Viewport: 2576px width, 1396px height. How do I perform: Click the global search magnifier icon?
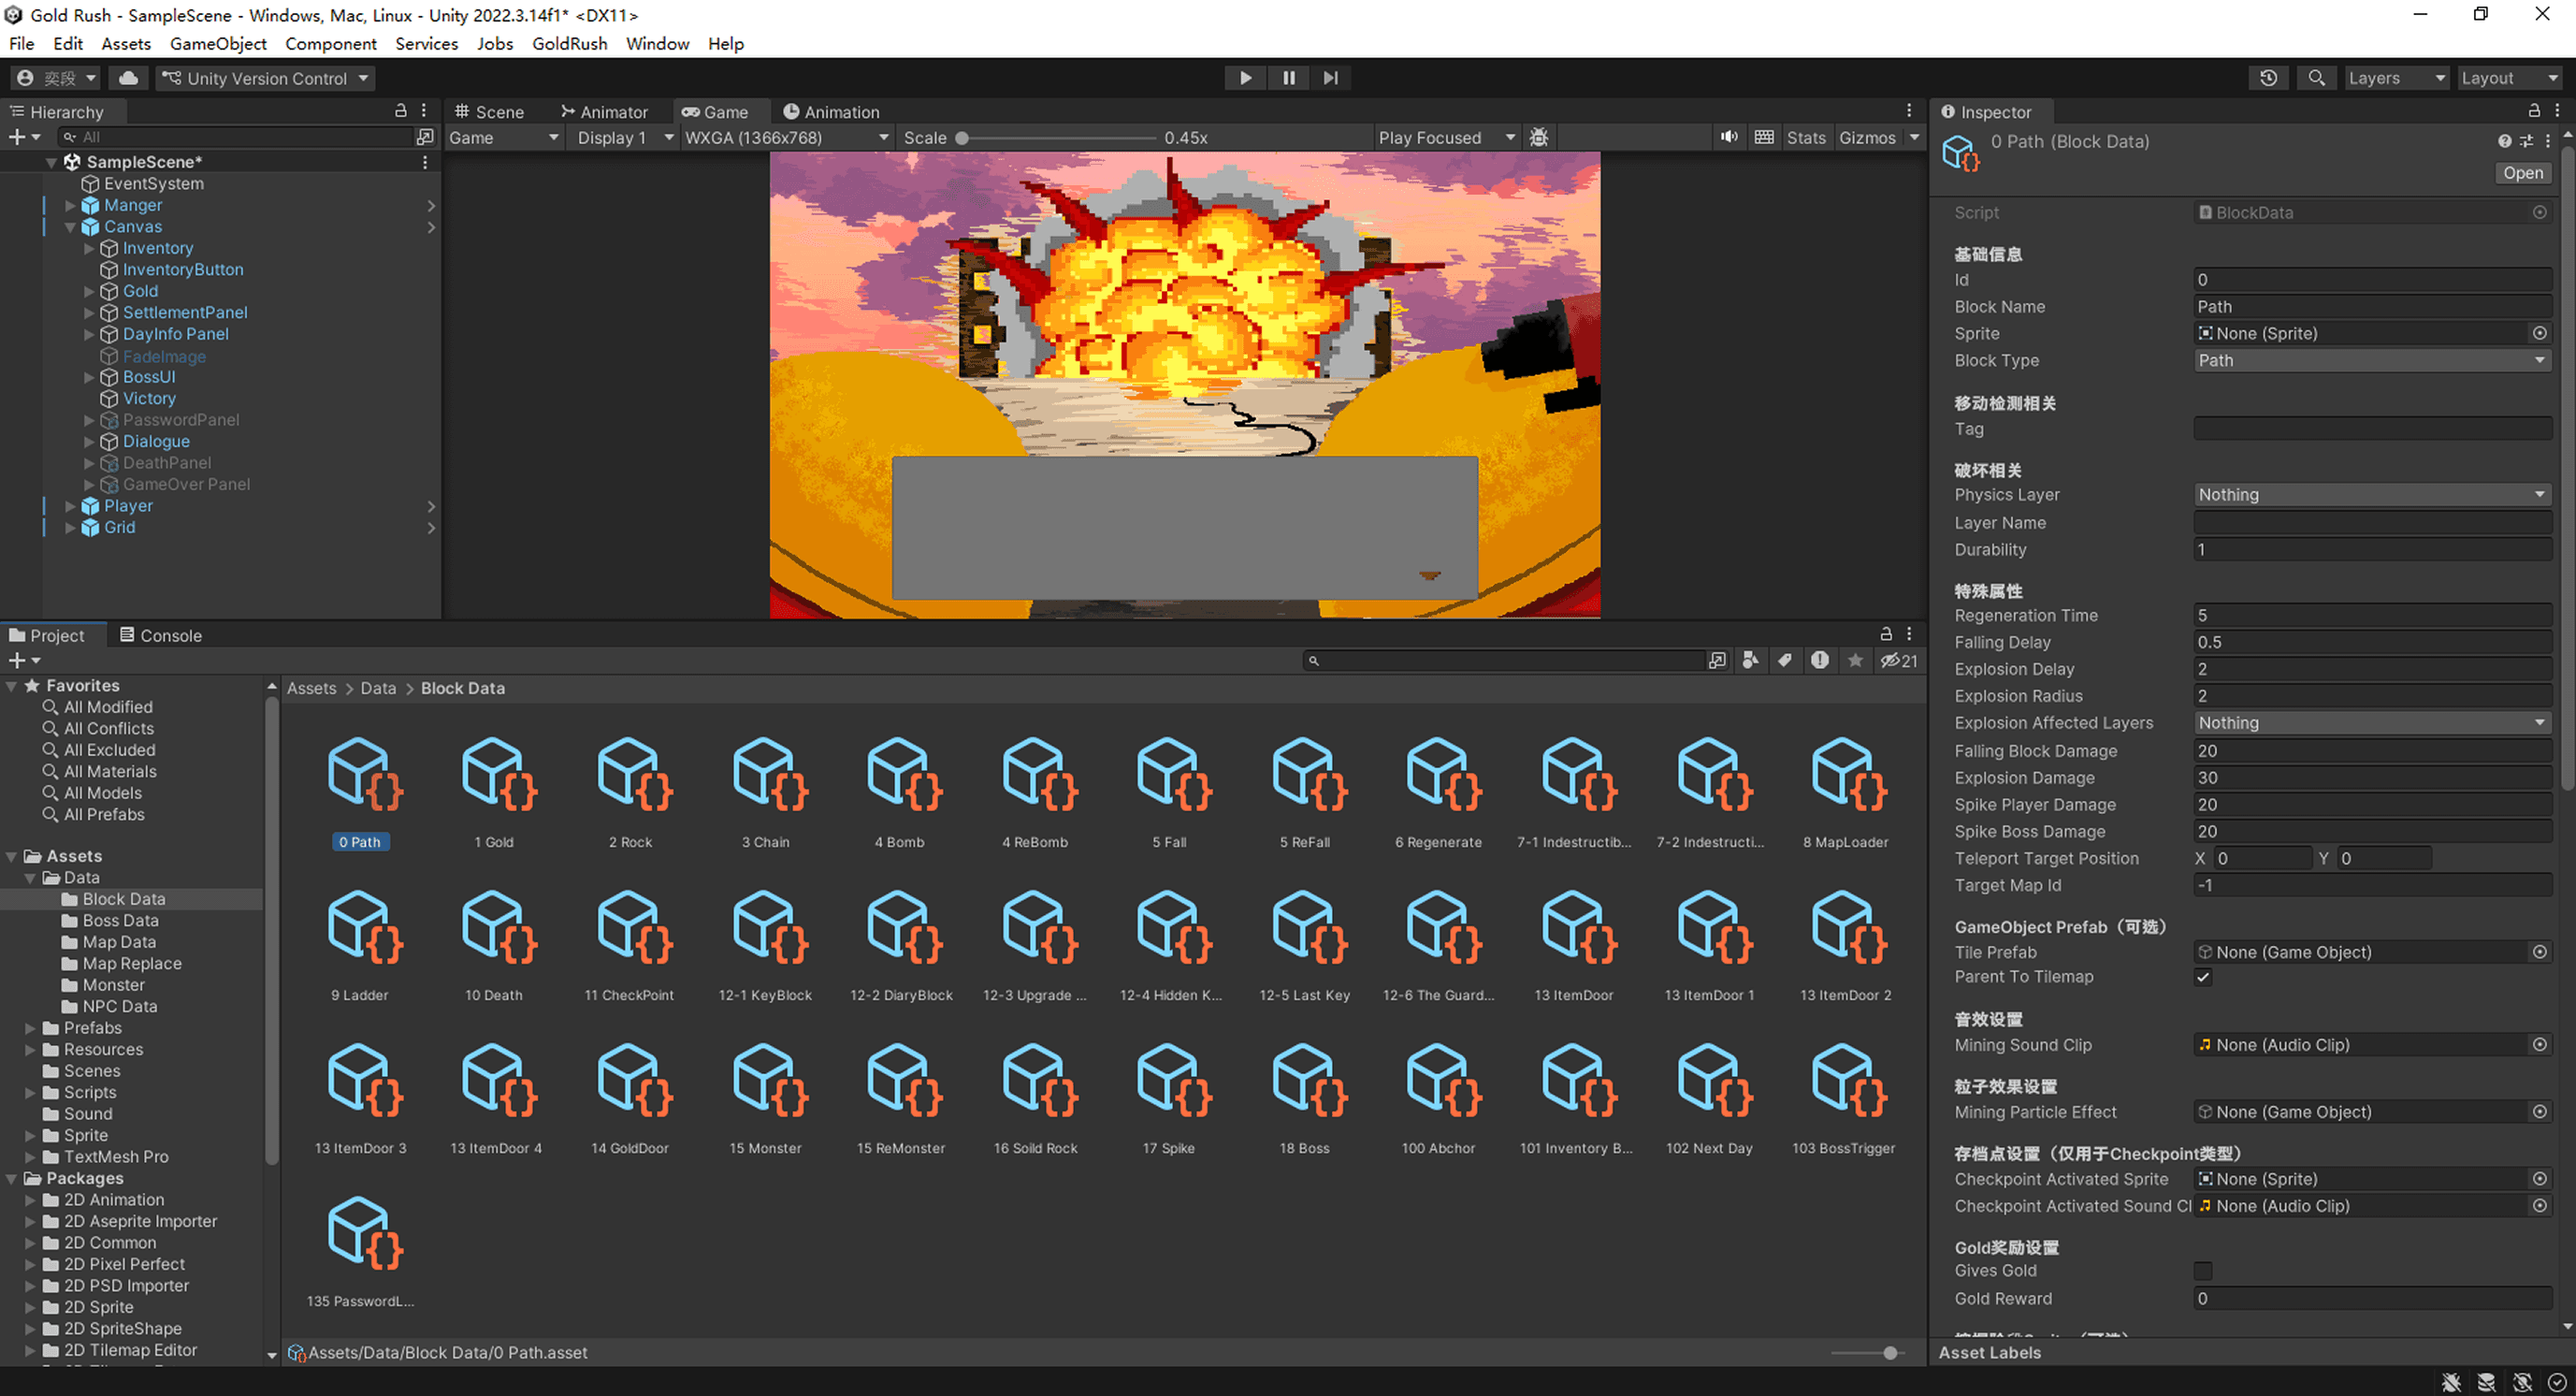(2316, 78)
